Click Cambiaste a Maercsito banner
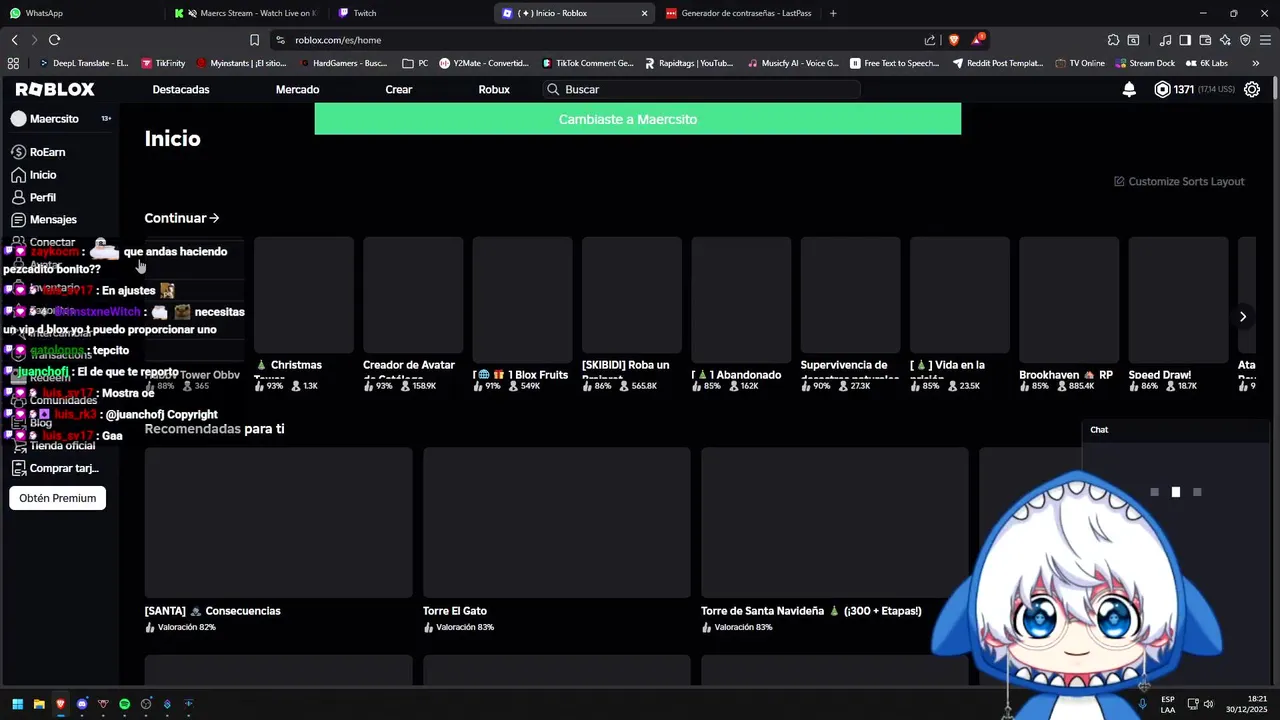 tap(638, 119)
